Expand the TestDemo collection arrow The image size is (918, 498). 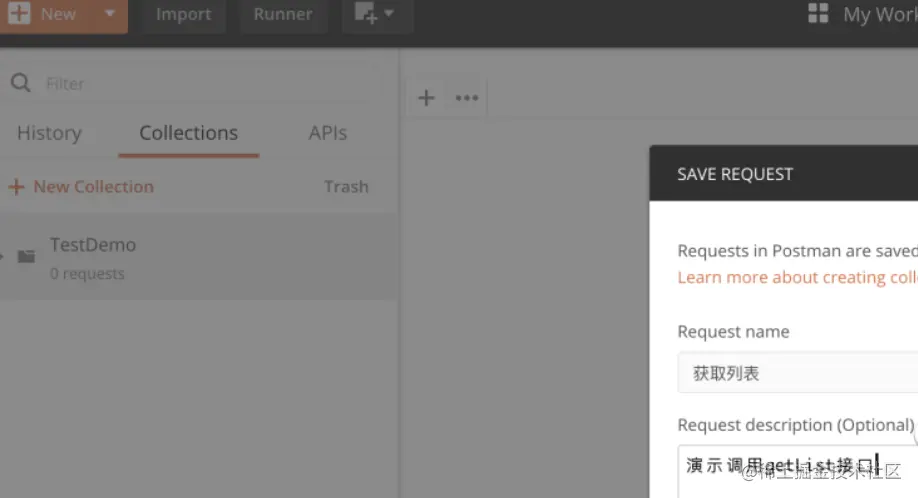click(x=2, y=256)
